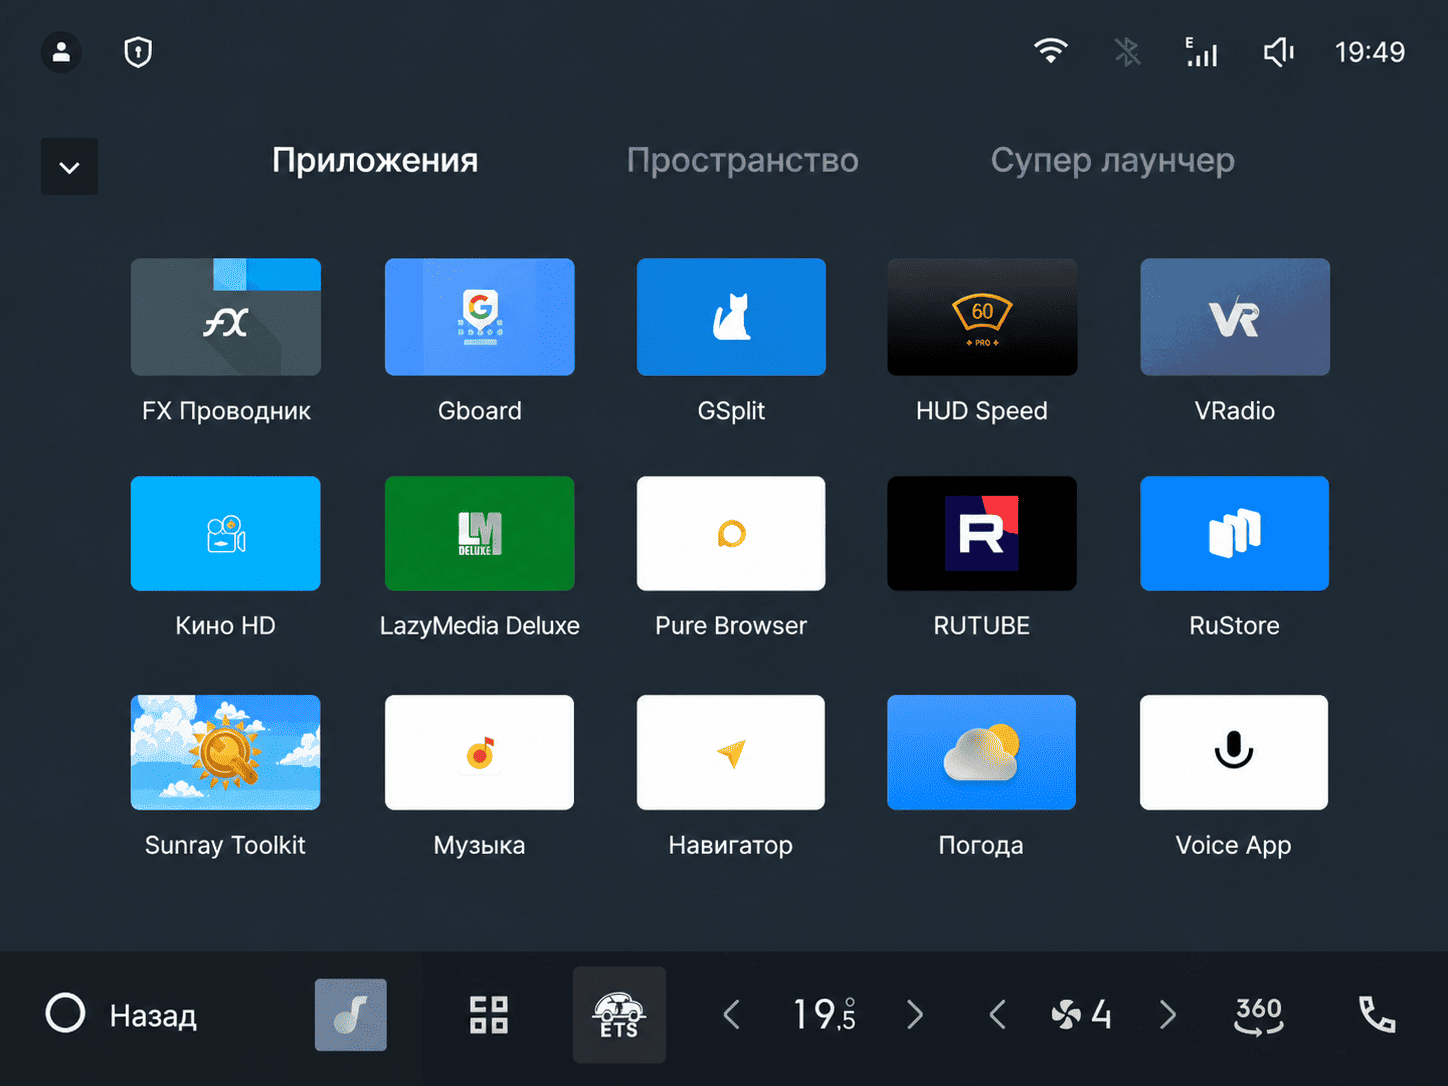This screenshot has height=1086, width=1448.
Task: Switch to the Приложения tab
Action: [x=375, y=160]
